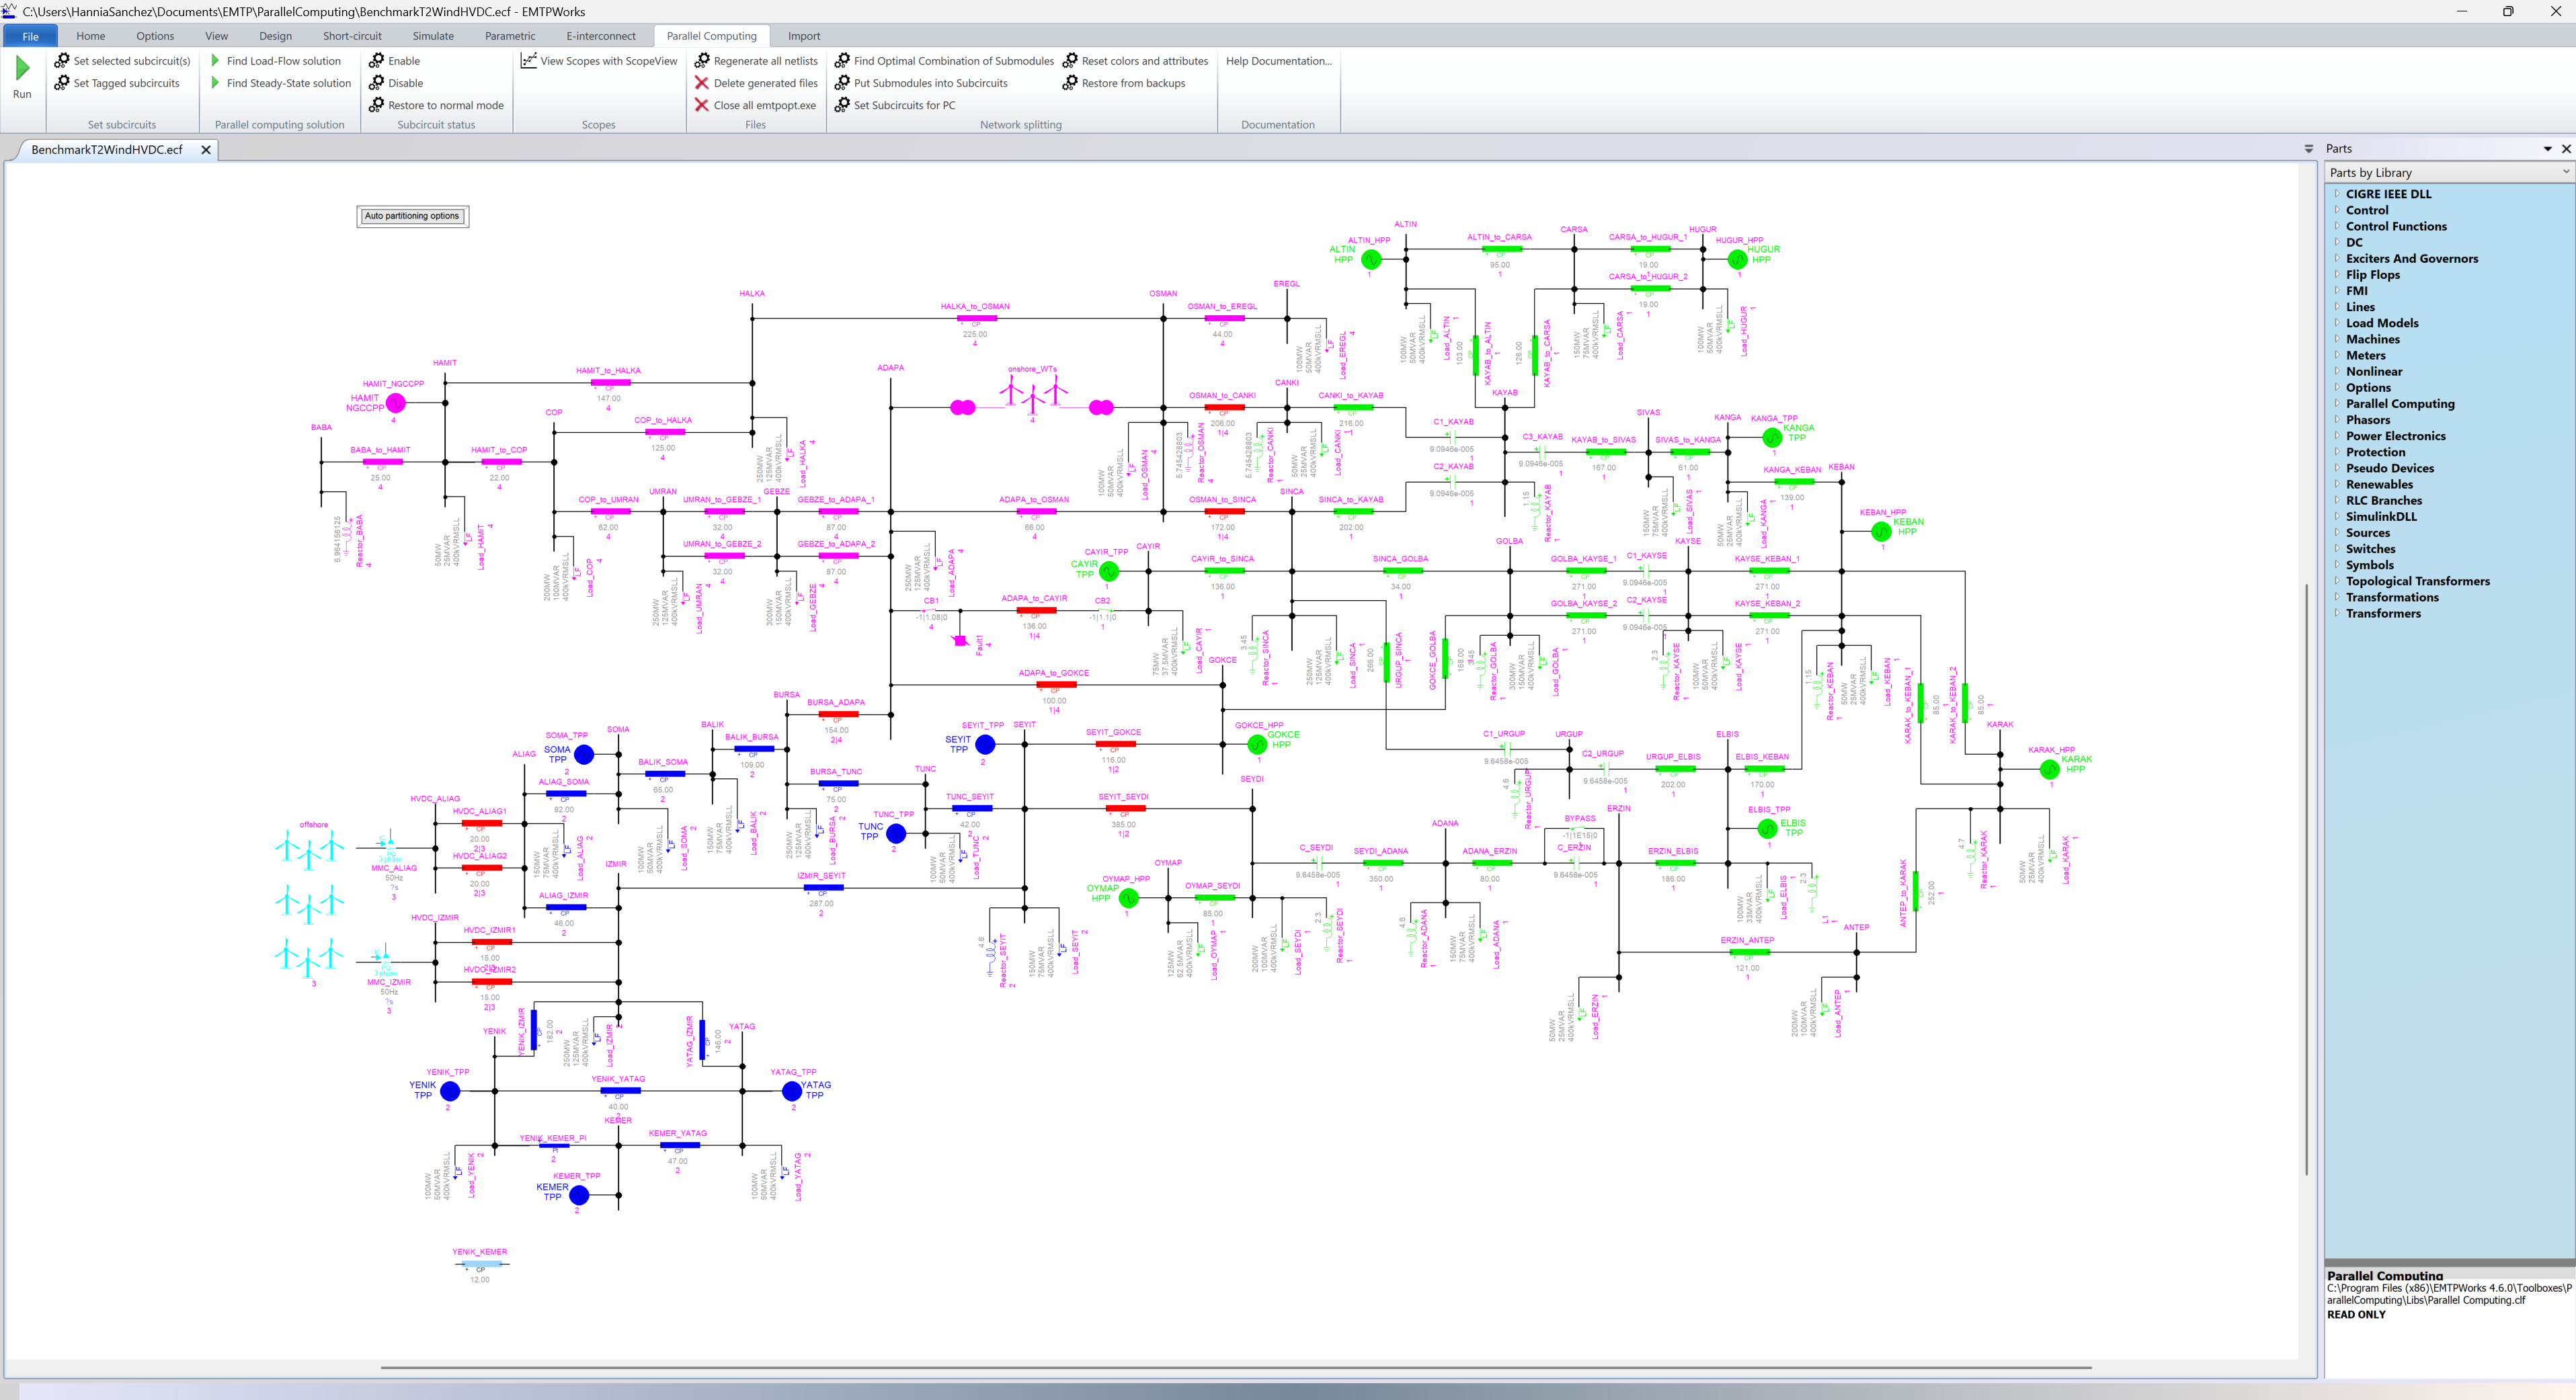The height and width of the screenshot is (1400, 2576).
Task: Click Find Optimal Combination of Submodules
Action: pos(952,61)
